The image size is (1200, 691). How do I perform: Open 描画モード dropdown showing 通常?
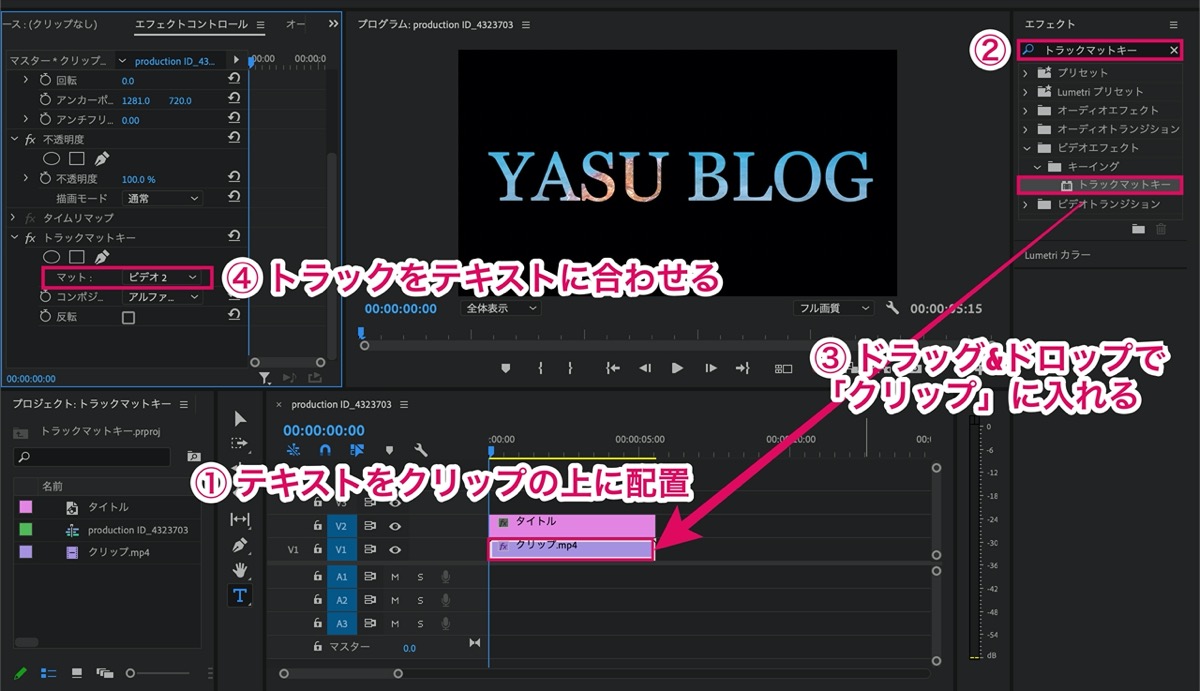pos(162,198)
